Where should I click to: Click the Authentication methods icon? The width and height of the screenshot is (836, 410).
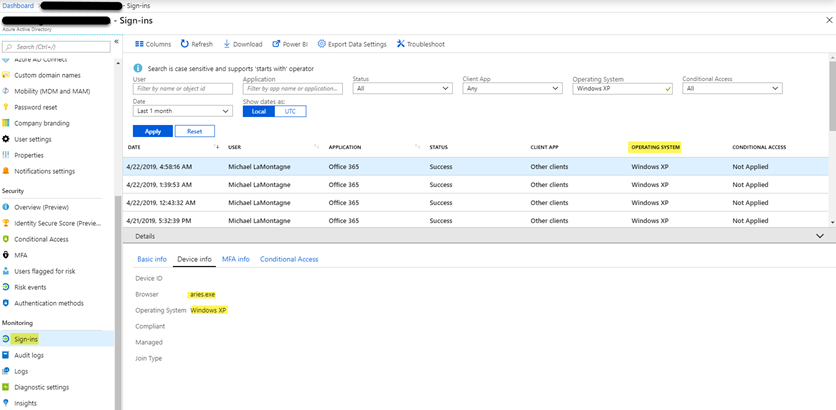(x=6, y=303)
